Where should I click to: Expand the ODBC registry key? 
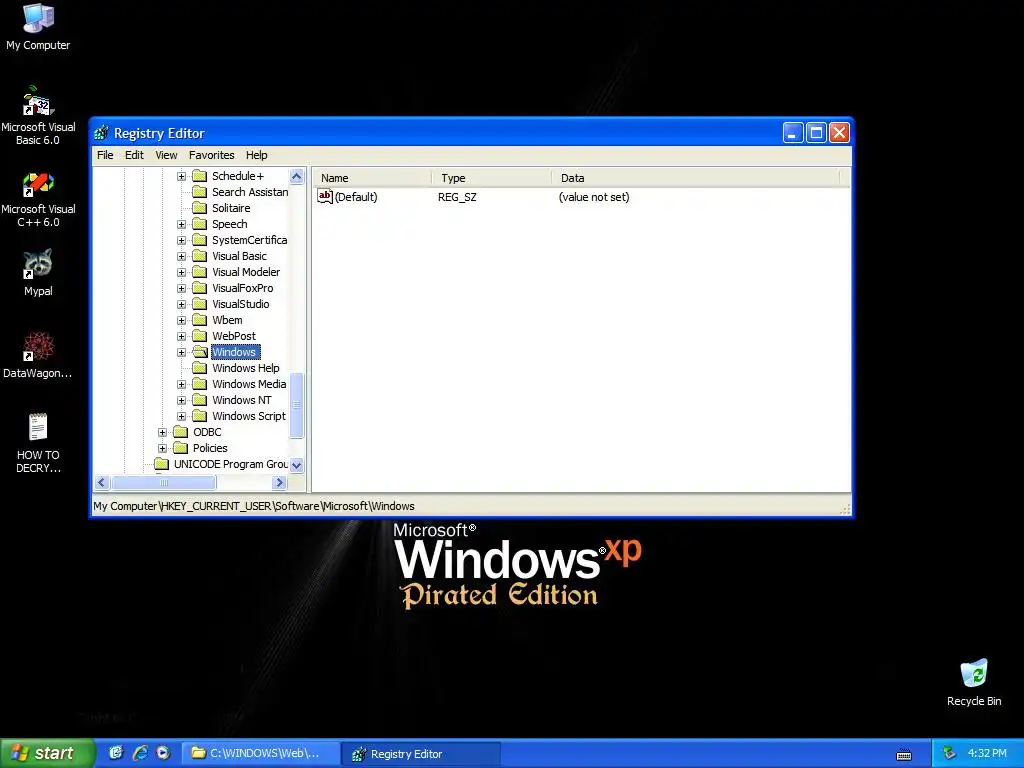[163, 432]
